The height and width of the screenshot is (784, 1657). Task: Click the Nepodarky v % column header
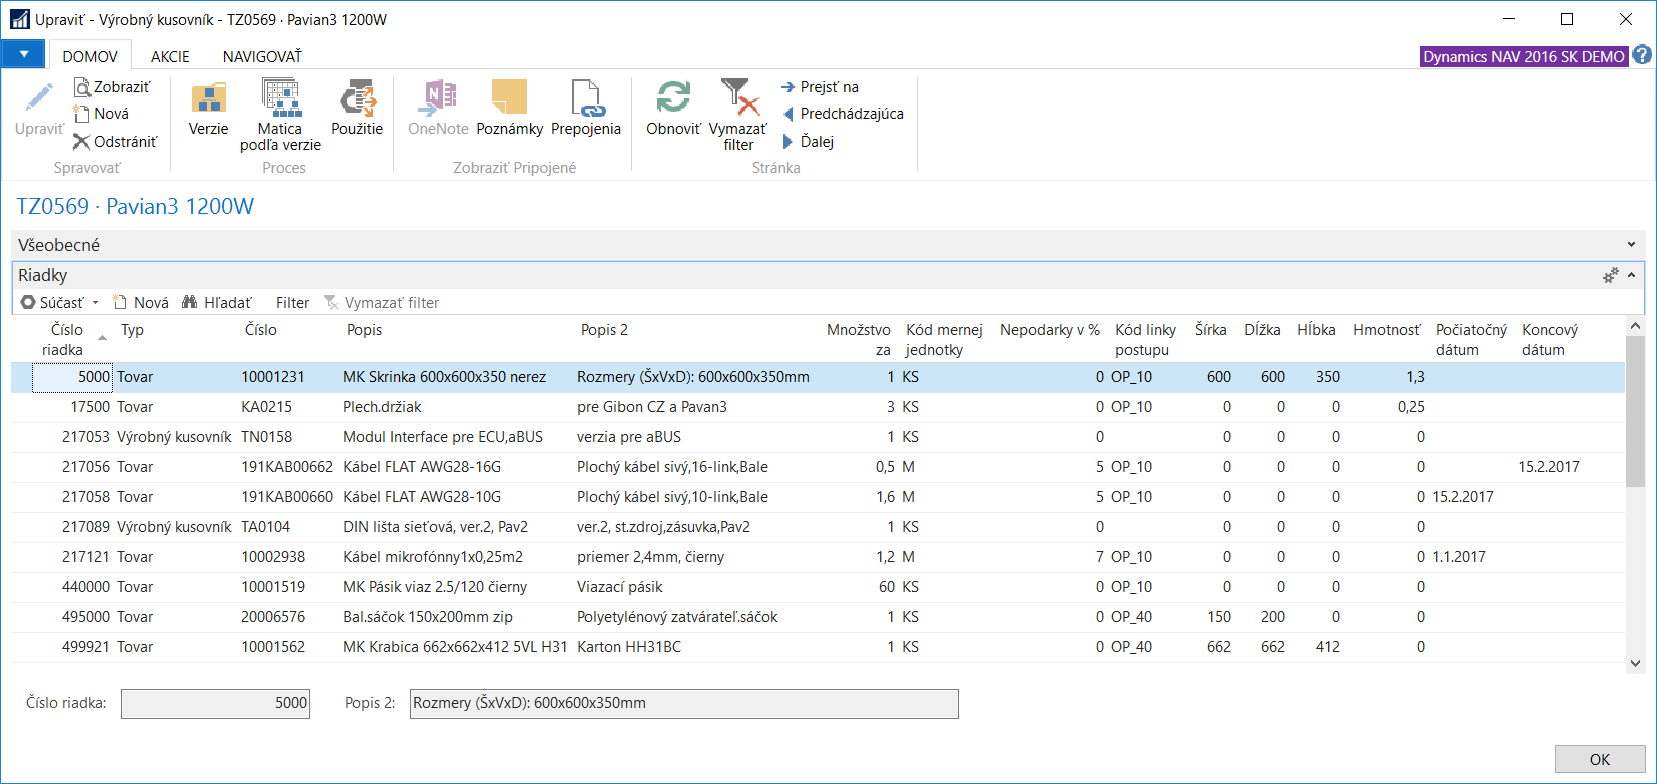(1050, 330)
